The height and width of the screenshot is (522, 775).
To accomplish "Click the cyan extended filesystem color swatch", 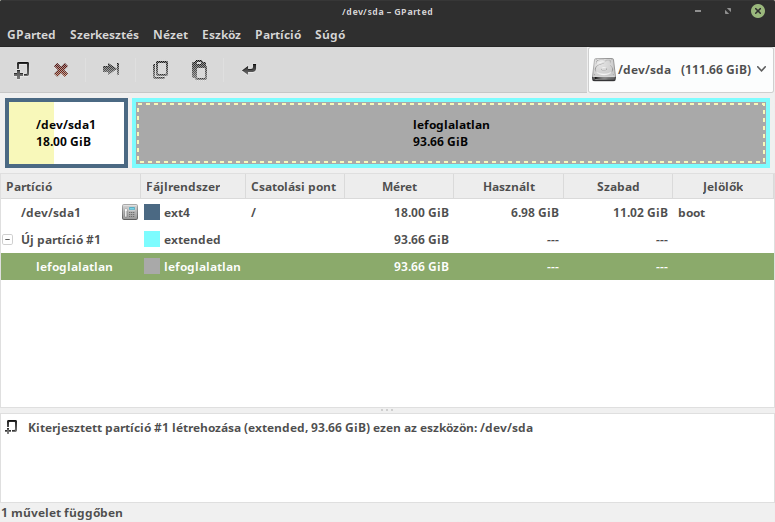I will pyautogui.click(x=152, y=239).
